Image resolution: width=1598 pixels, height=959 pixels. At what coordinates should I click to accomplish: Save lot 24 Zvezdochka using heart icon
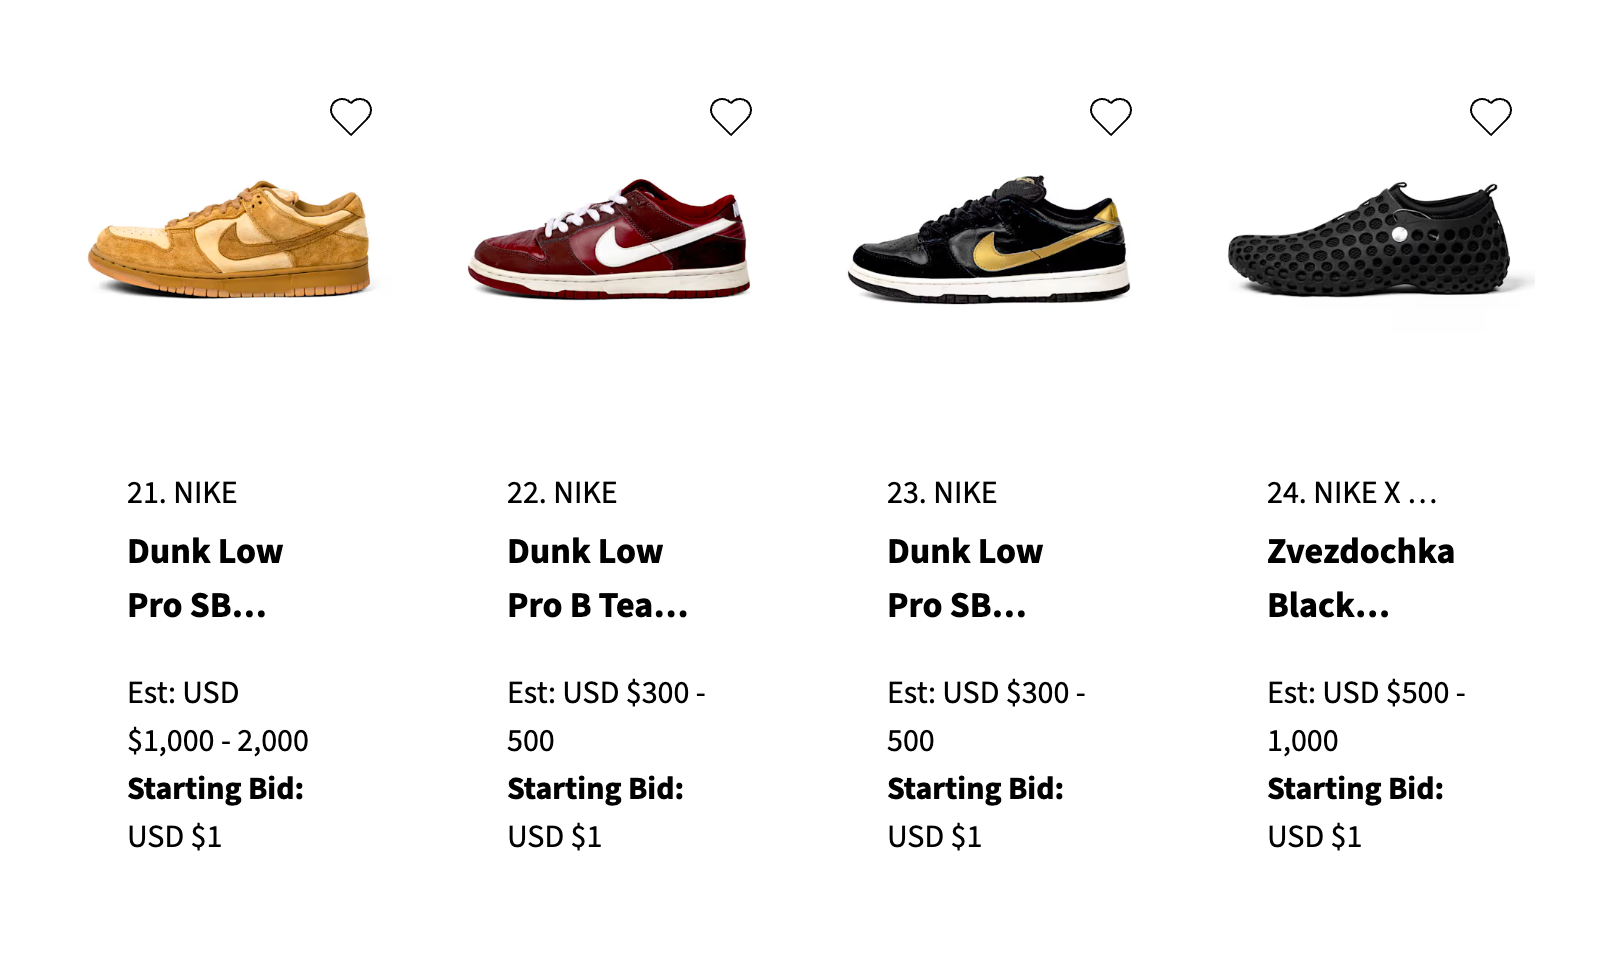click(1491, 117)
